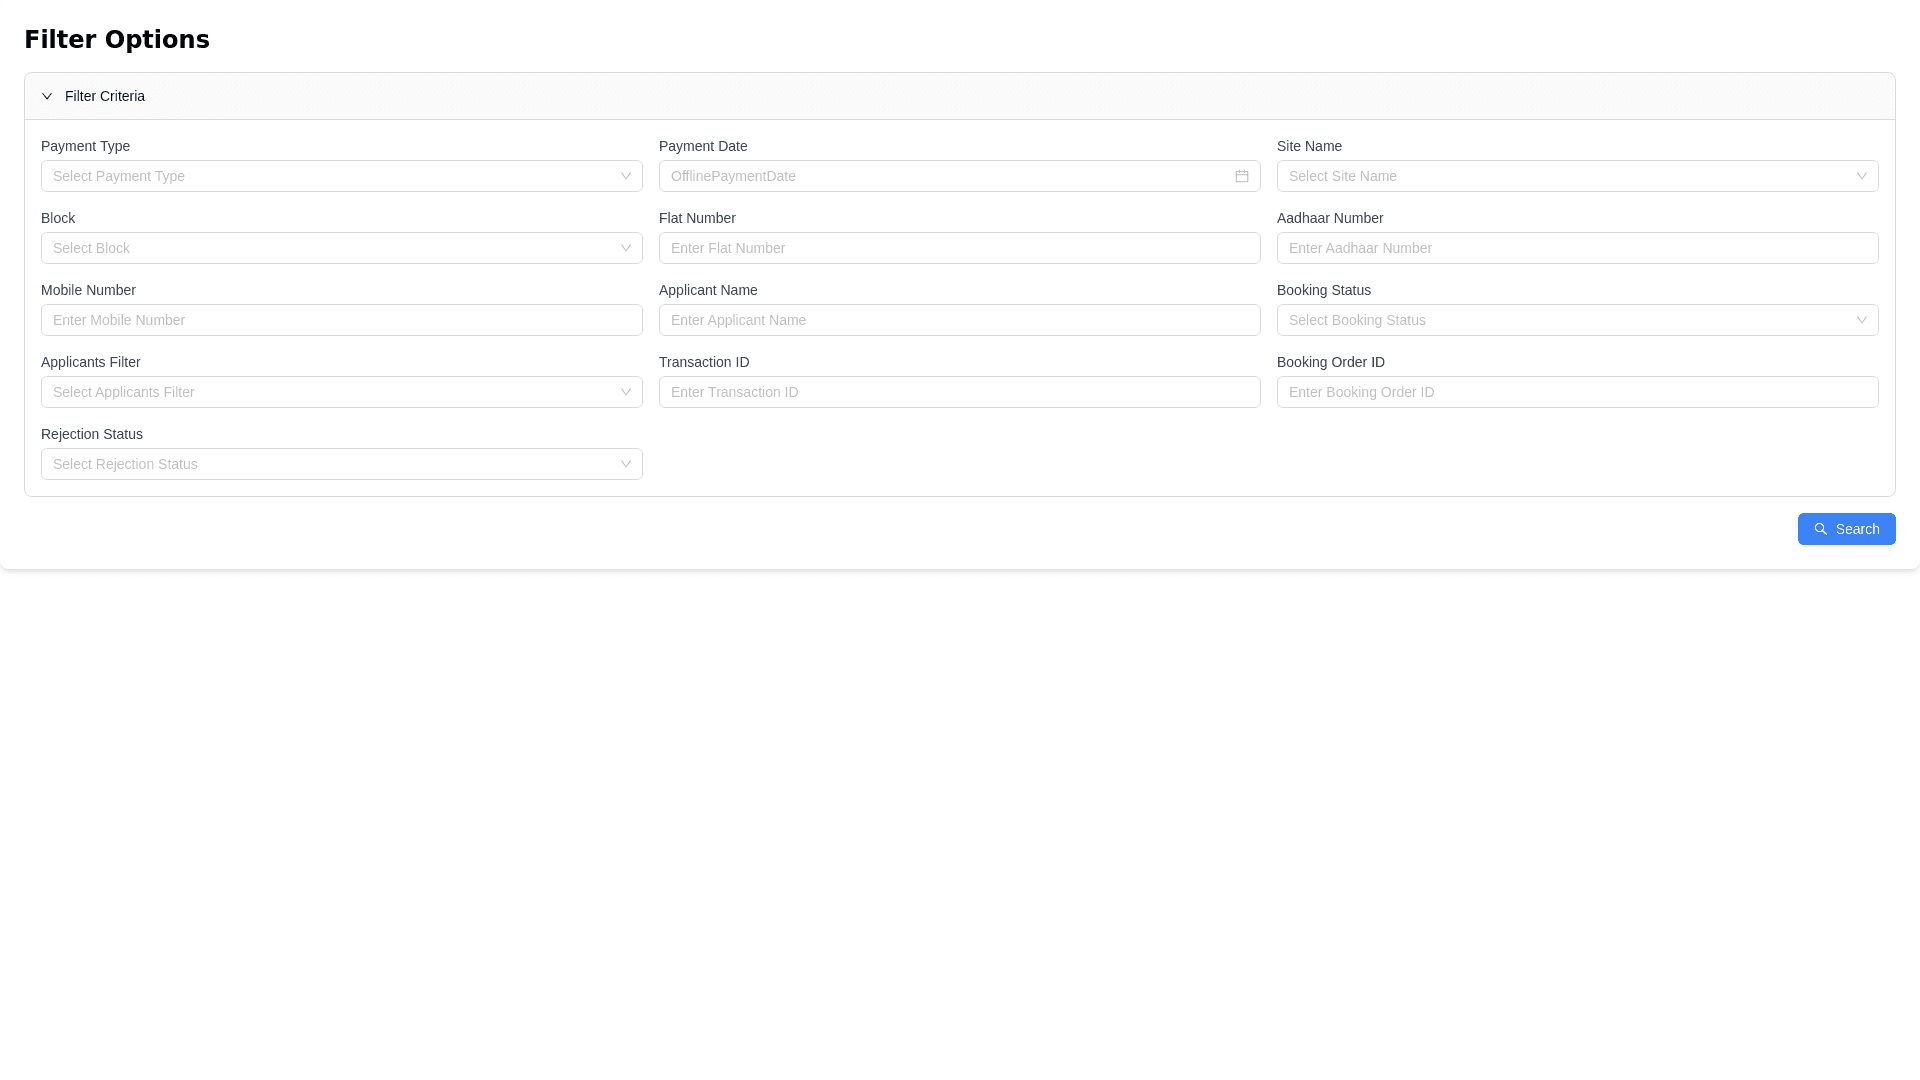Click the Rejection Status dropdown arrow
This screenshot has width=1920, height=1080.
(x=625, y=464)
